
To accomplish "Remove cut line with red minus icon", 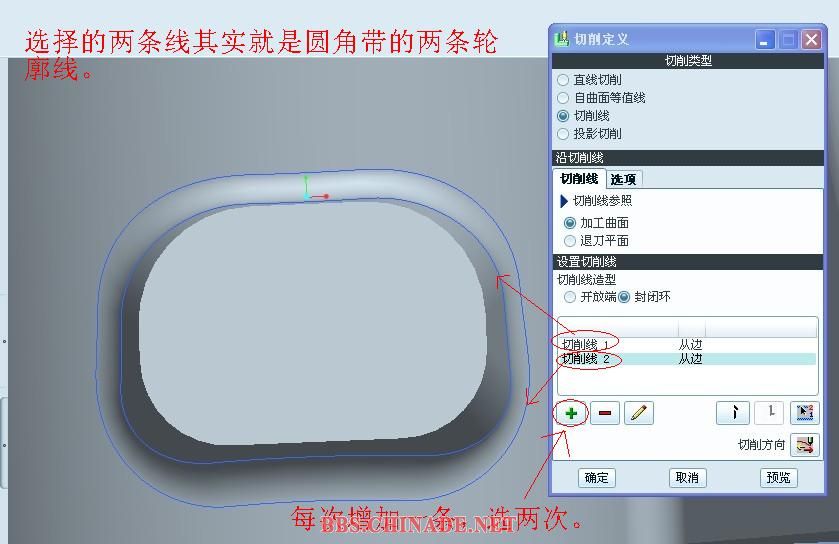I will pyautogui.click(x=605, y=413).
